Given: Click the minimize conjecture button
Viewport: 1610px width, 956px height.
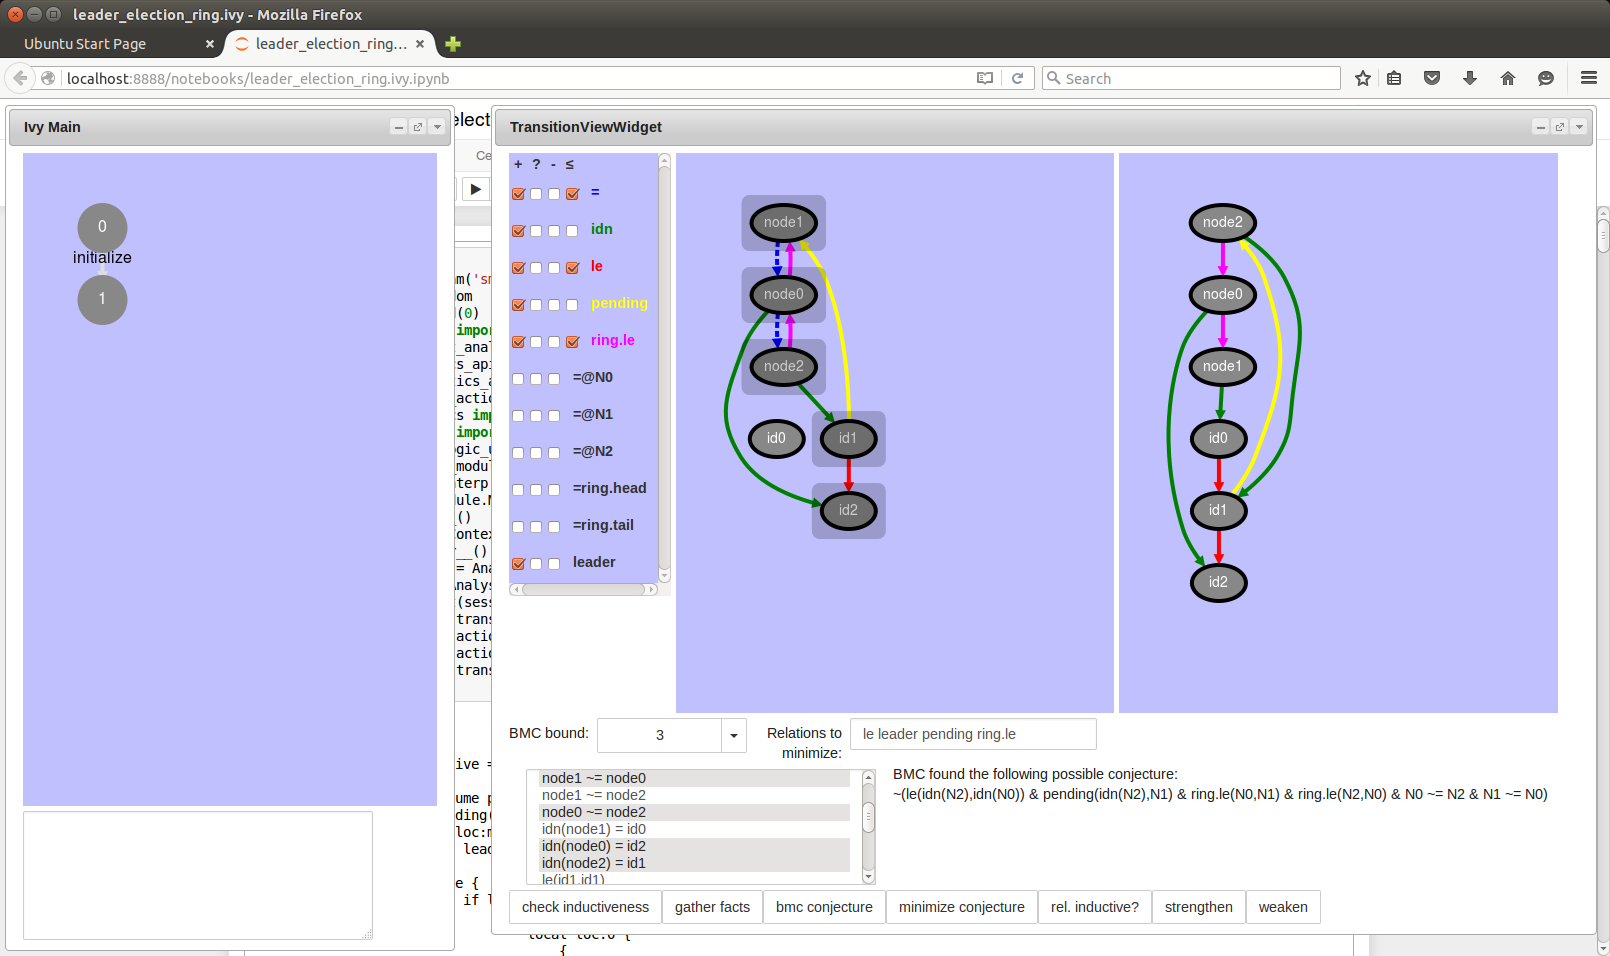Looking at the screenshot, I should click(961, 907).
